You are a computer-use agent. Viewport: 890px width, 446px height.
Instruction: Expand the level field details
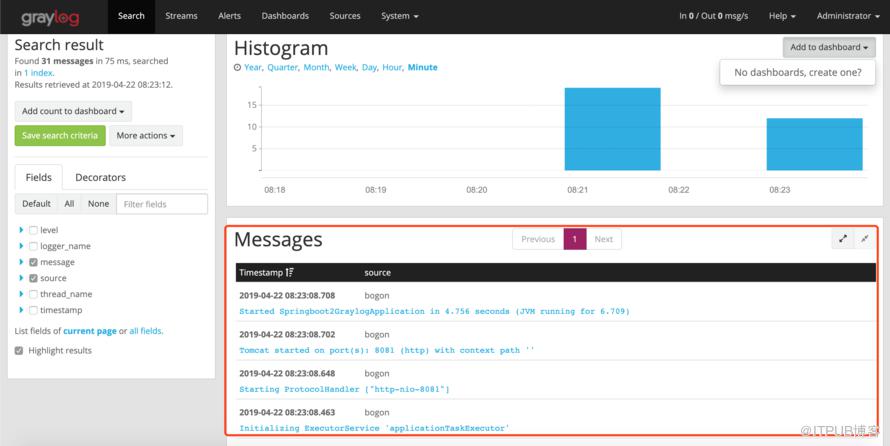point(21,230)
